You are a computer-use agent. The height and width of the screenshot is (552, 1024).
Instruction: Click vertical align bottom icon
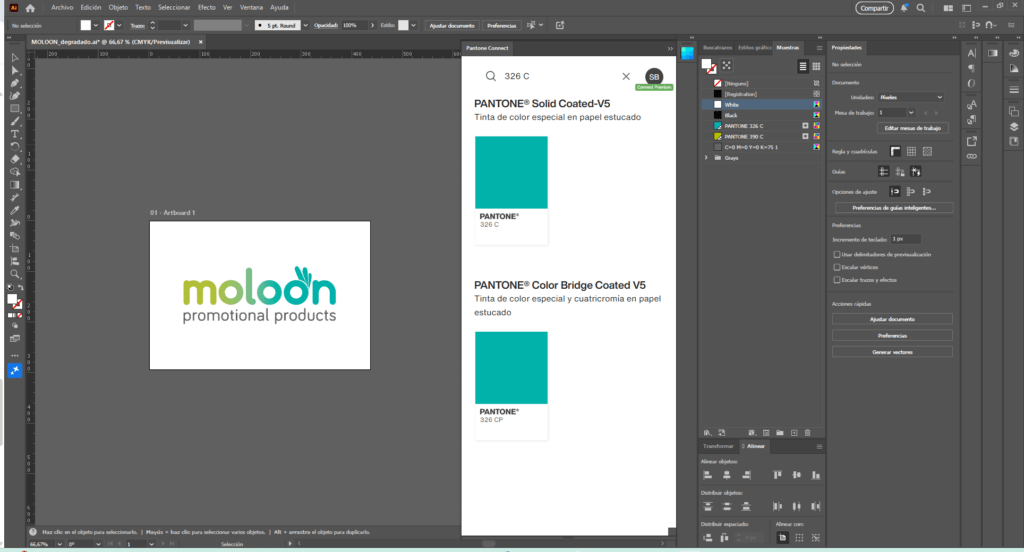[816, 475]
